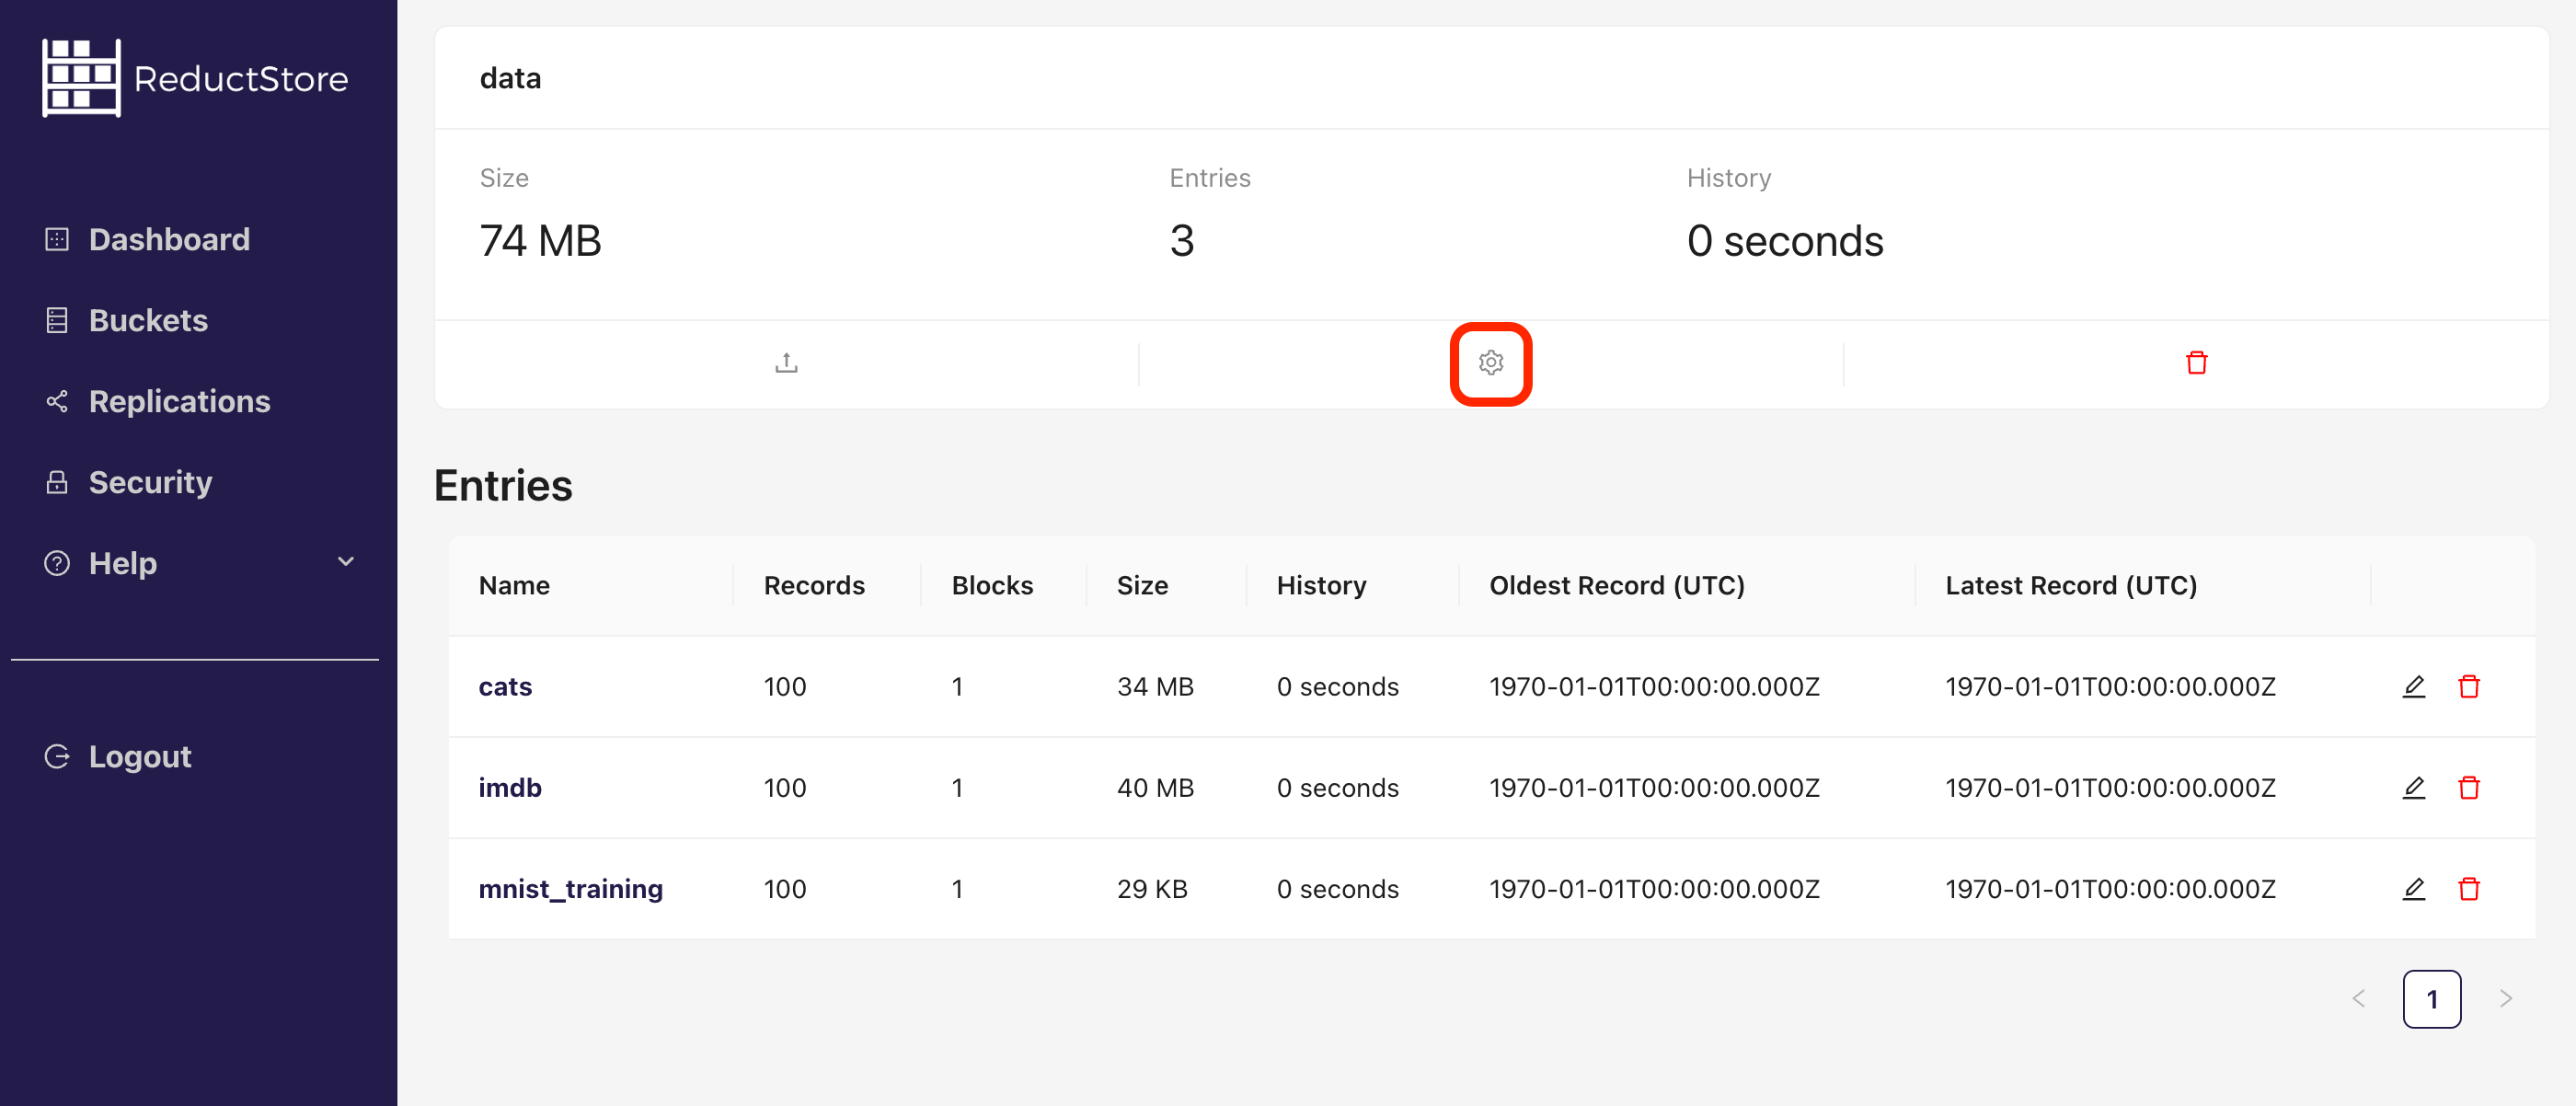Edit the imdb entry with pencil icon
The height and width of the screenshot is (1106, 2576).
tap(2414, 788)
